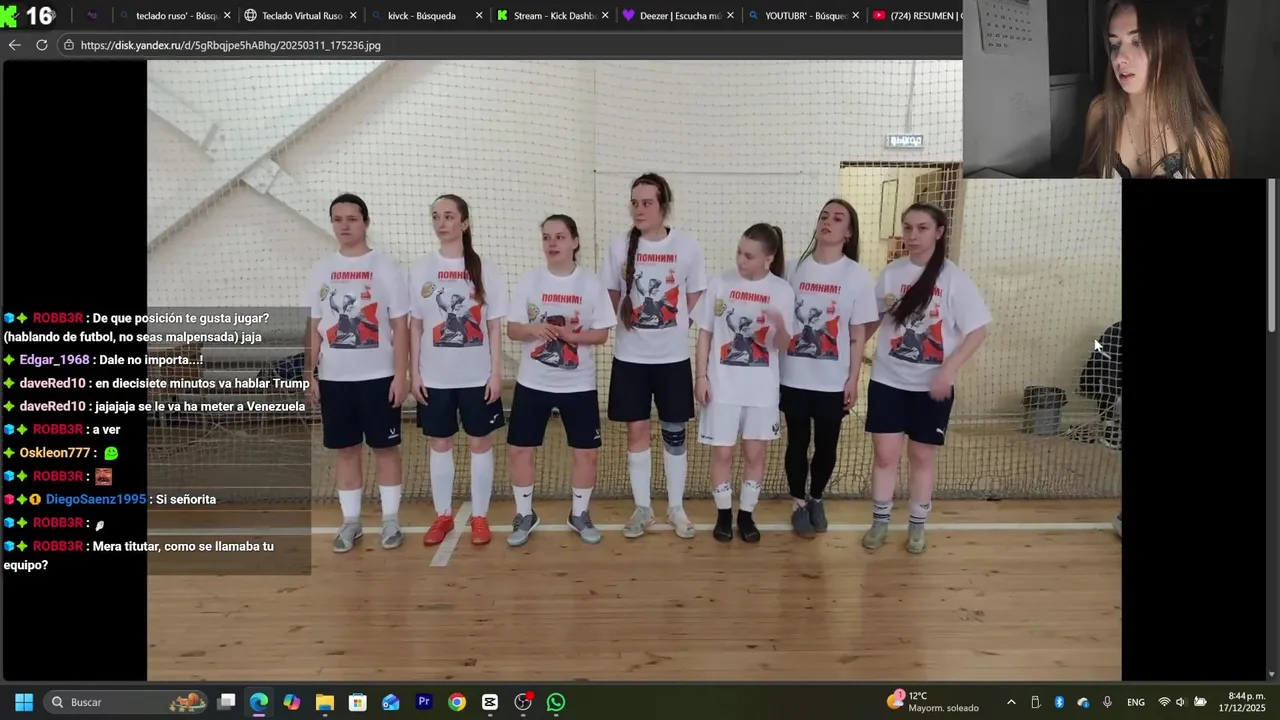Open WhatsApp from the taskbar
The height and width of the screenshot is (720, 1280).
(556, 702)
